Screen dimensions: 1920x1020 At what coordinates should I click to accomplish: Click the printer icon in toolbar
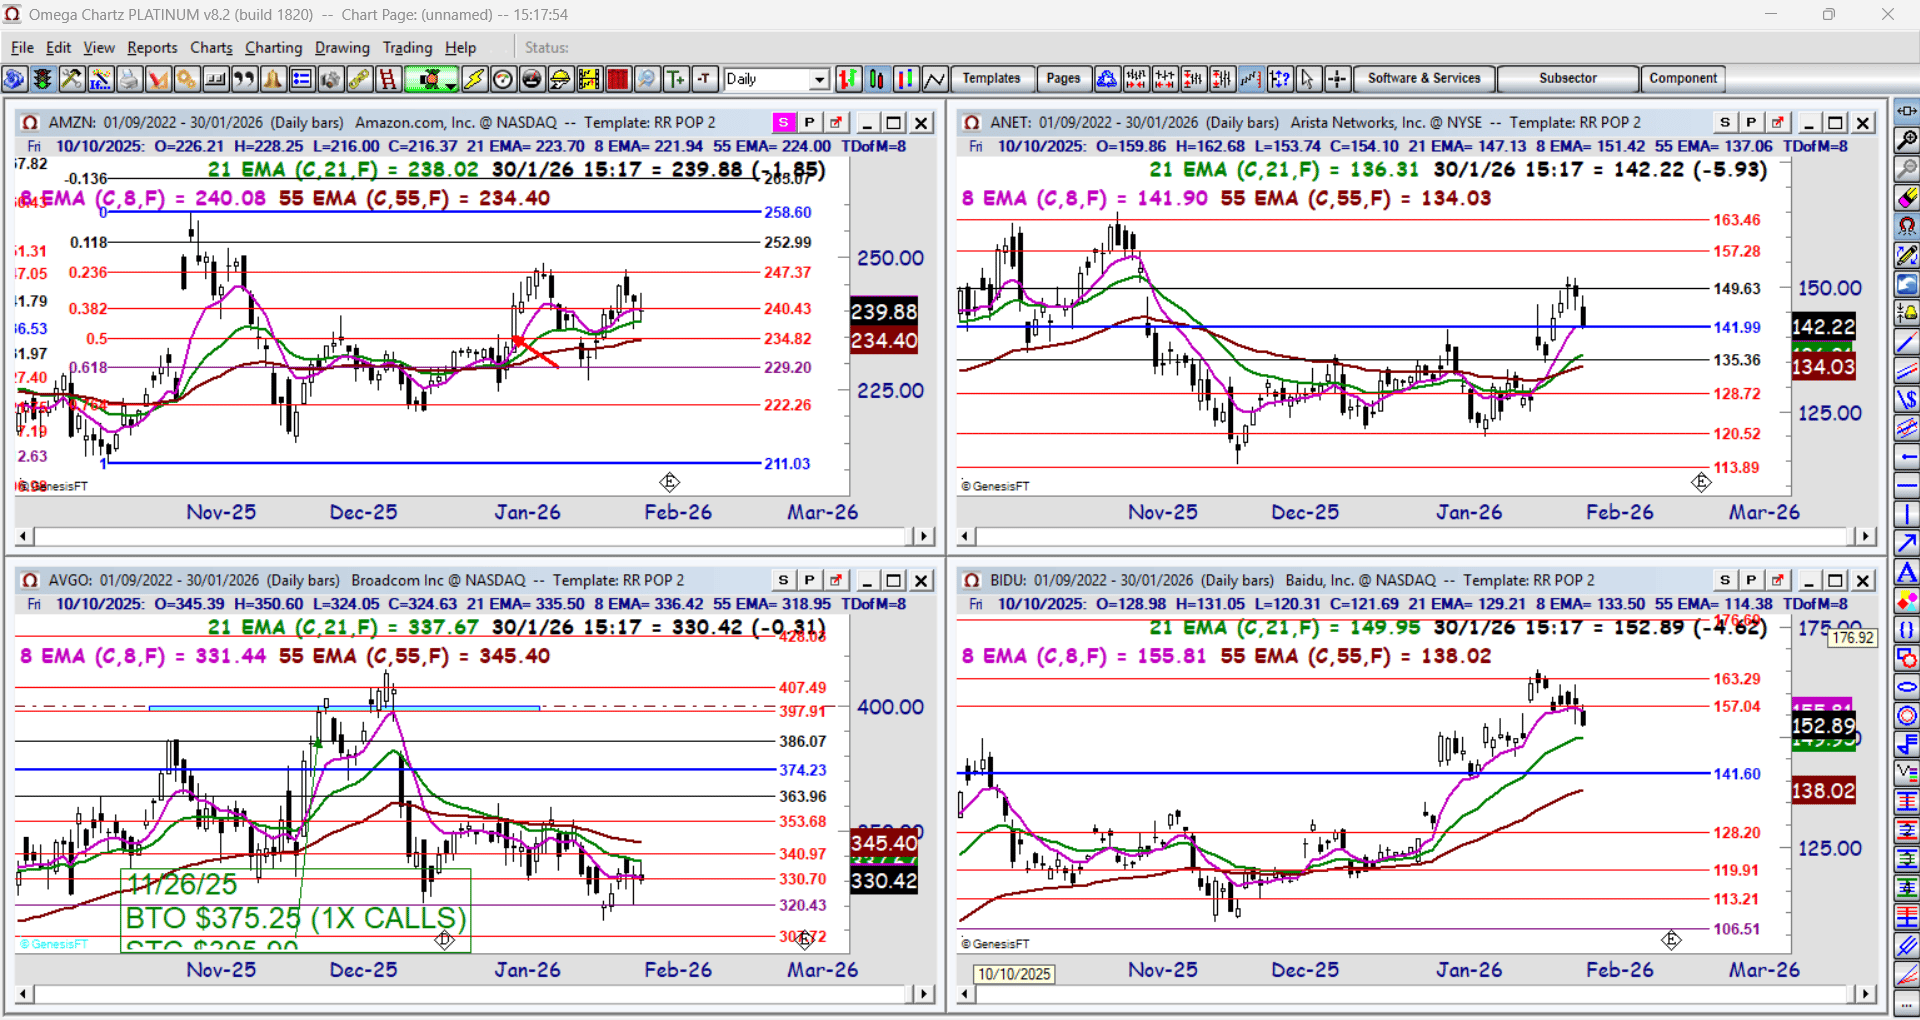click(129, 79)
